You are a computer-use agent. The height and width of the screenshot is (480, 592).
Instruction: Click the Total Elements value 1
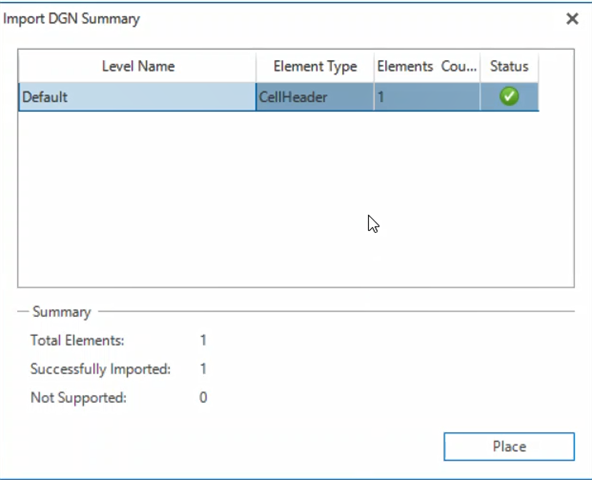click(203, 340)
